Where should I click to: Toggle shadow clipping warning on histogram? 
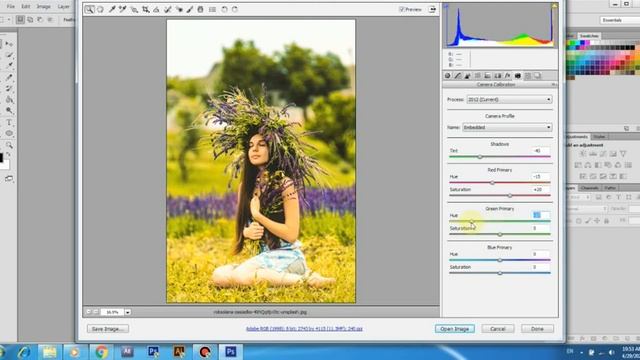tap(446, 6)
